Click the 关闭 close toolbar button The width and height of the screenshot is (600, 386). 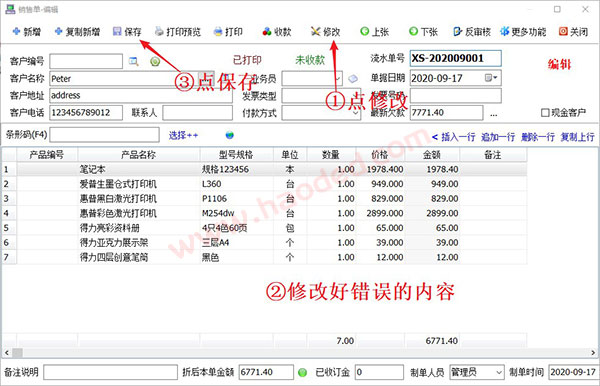point(573,32)
